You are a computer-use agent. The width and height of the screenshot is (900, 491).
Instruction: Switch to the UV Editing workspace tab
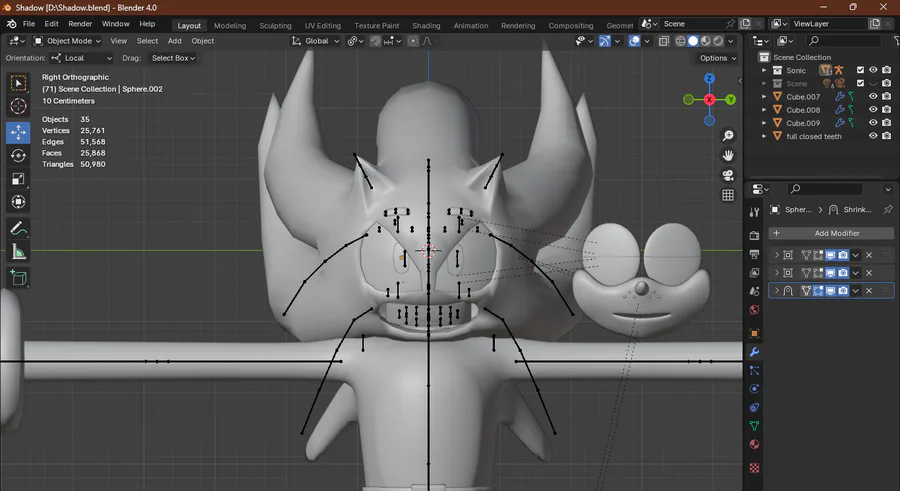tap(323, 25)
